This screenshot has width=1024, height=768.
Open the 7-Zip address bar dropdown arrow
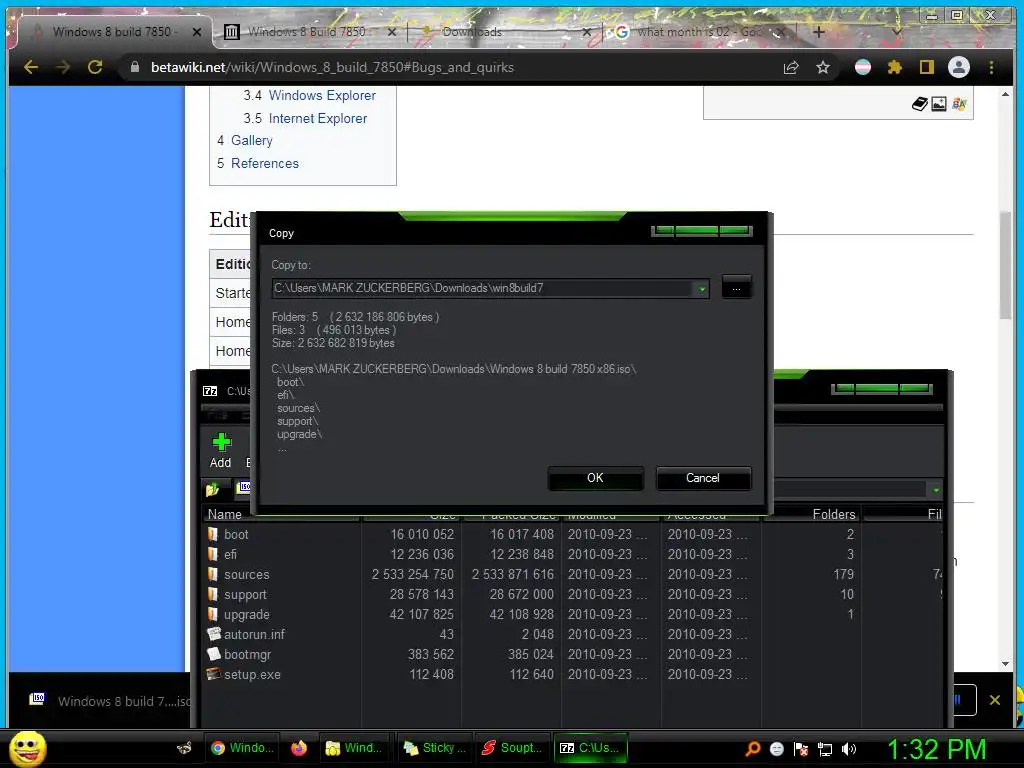[936, 490]
